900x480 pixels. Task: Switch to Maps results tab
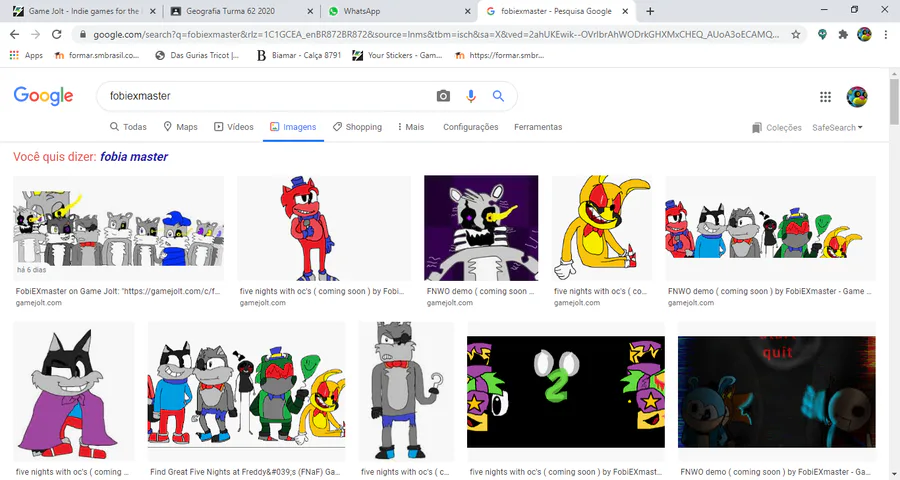(180, 127)
